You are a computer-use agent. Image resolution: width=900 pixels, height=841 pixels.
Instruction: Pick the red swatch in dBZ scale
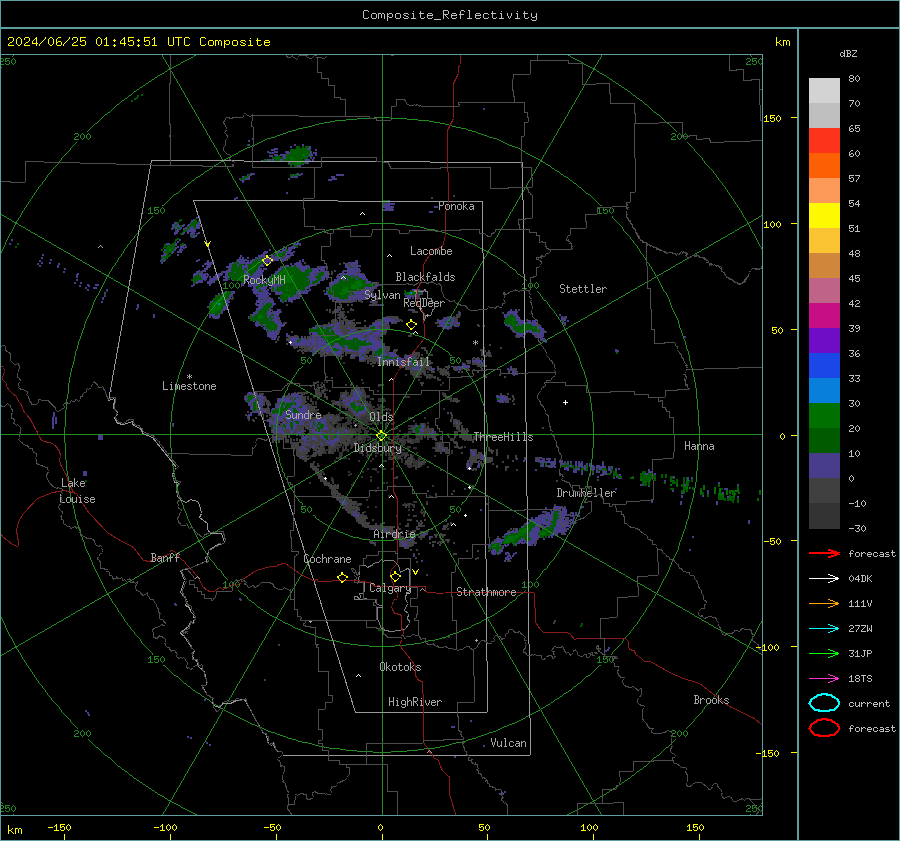(x=824, y=141)
